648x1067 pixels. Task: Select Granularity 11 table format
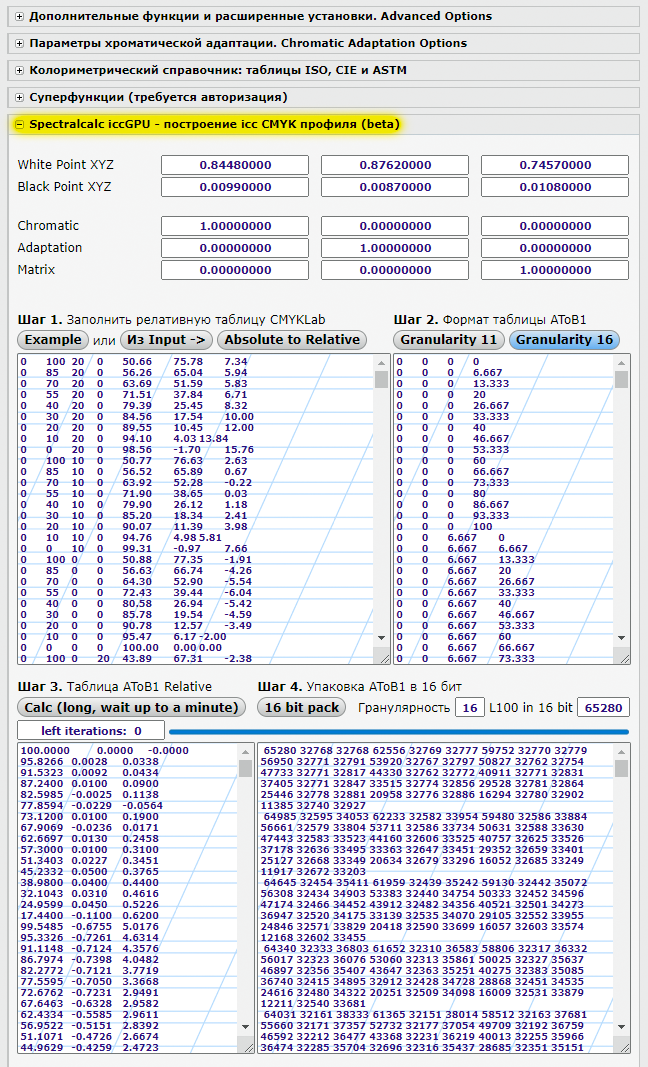click(x=448, y=340)
